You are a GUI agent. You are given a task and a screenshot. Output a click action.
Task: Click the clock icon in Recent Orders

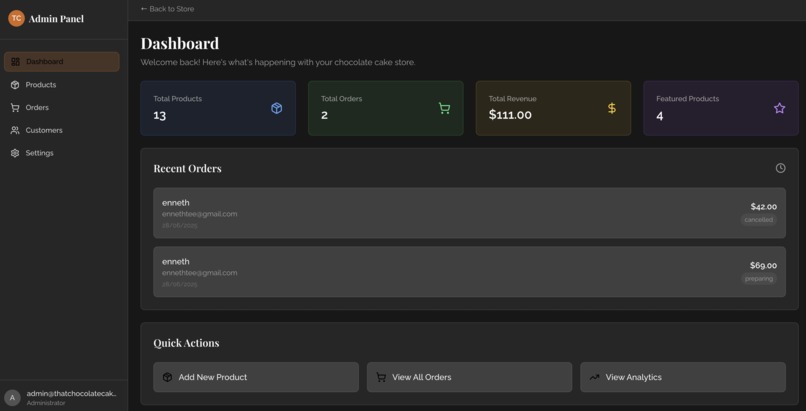pos(780,168)
